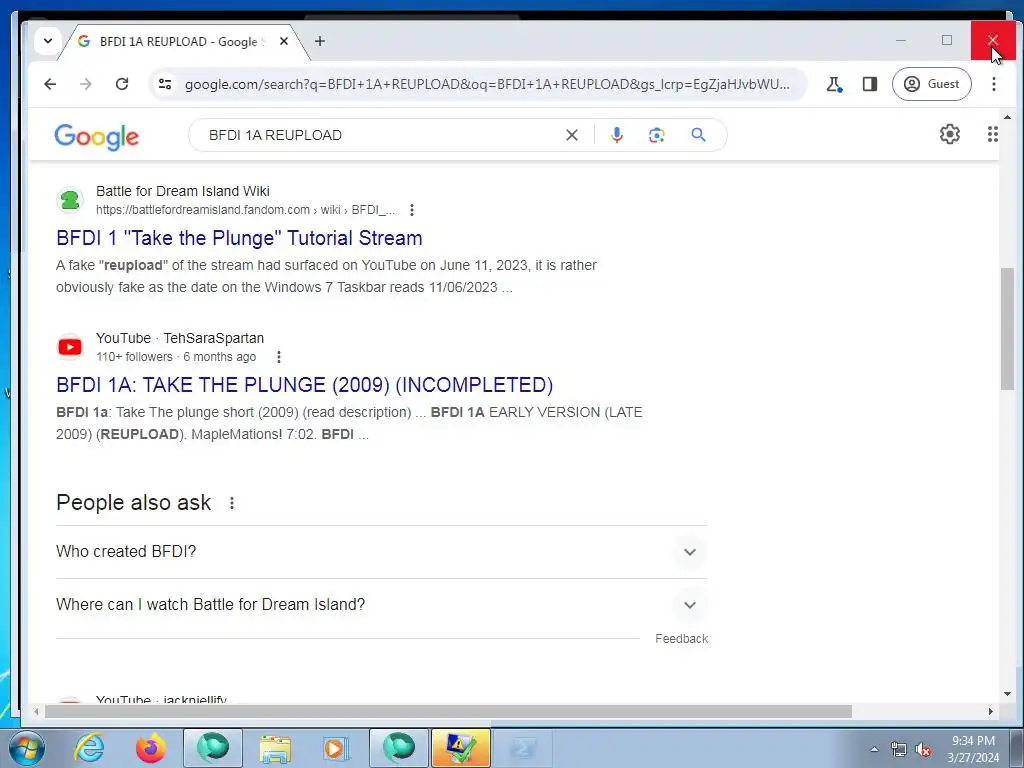Expand "Where can I watch Battle for Dream Island?"

pos(381,605)
